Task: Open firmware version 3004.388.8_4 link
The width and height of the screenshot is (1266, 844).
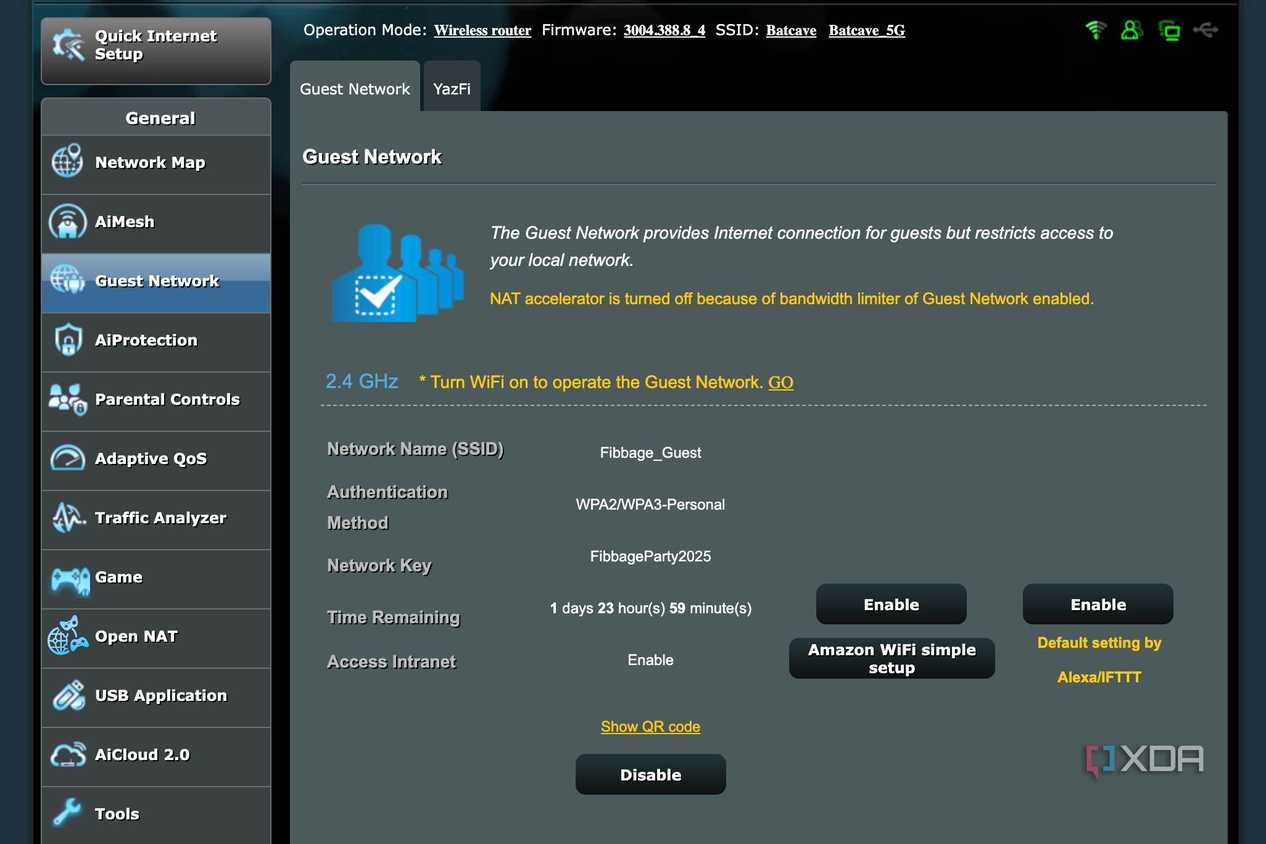Action: pyautogui.click(x=664, y=31)
